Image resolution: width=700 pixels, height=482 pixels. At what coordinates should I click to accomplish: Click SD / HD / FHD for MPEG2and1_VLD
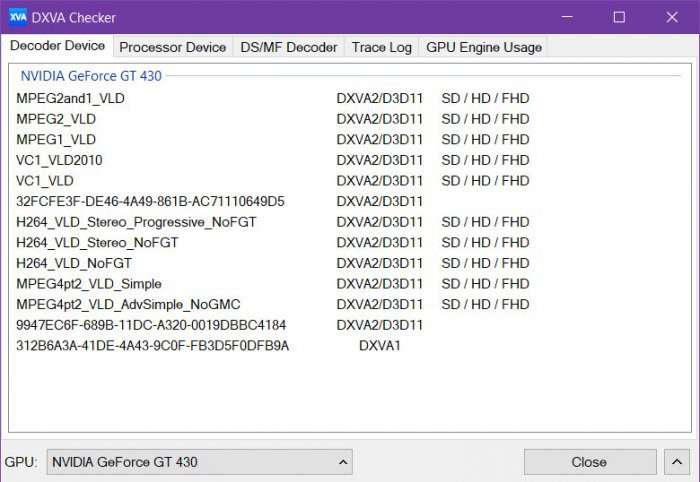click(x=485, y=98)
